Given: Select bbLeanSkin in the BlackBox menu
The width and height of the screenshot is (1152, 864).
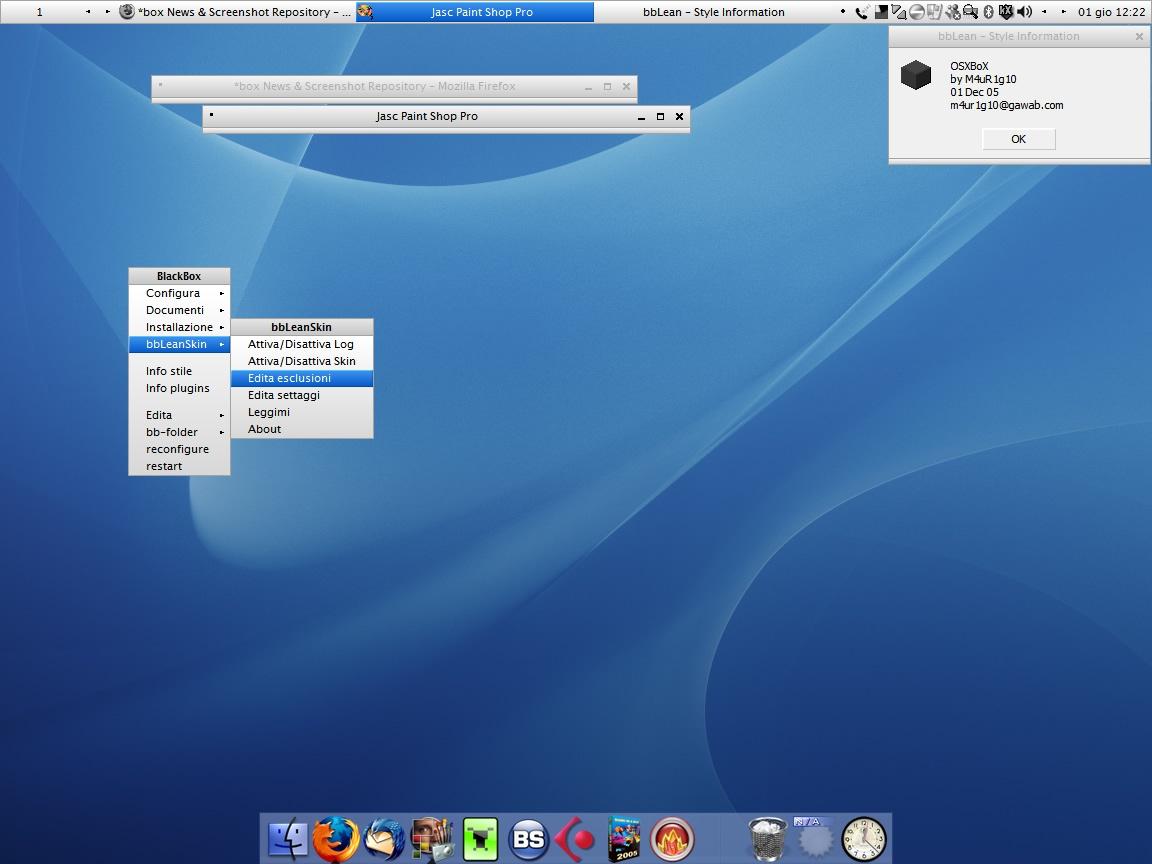Looking at the screenshot, I should point(179,344).
